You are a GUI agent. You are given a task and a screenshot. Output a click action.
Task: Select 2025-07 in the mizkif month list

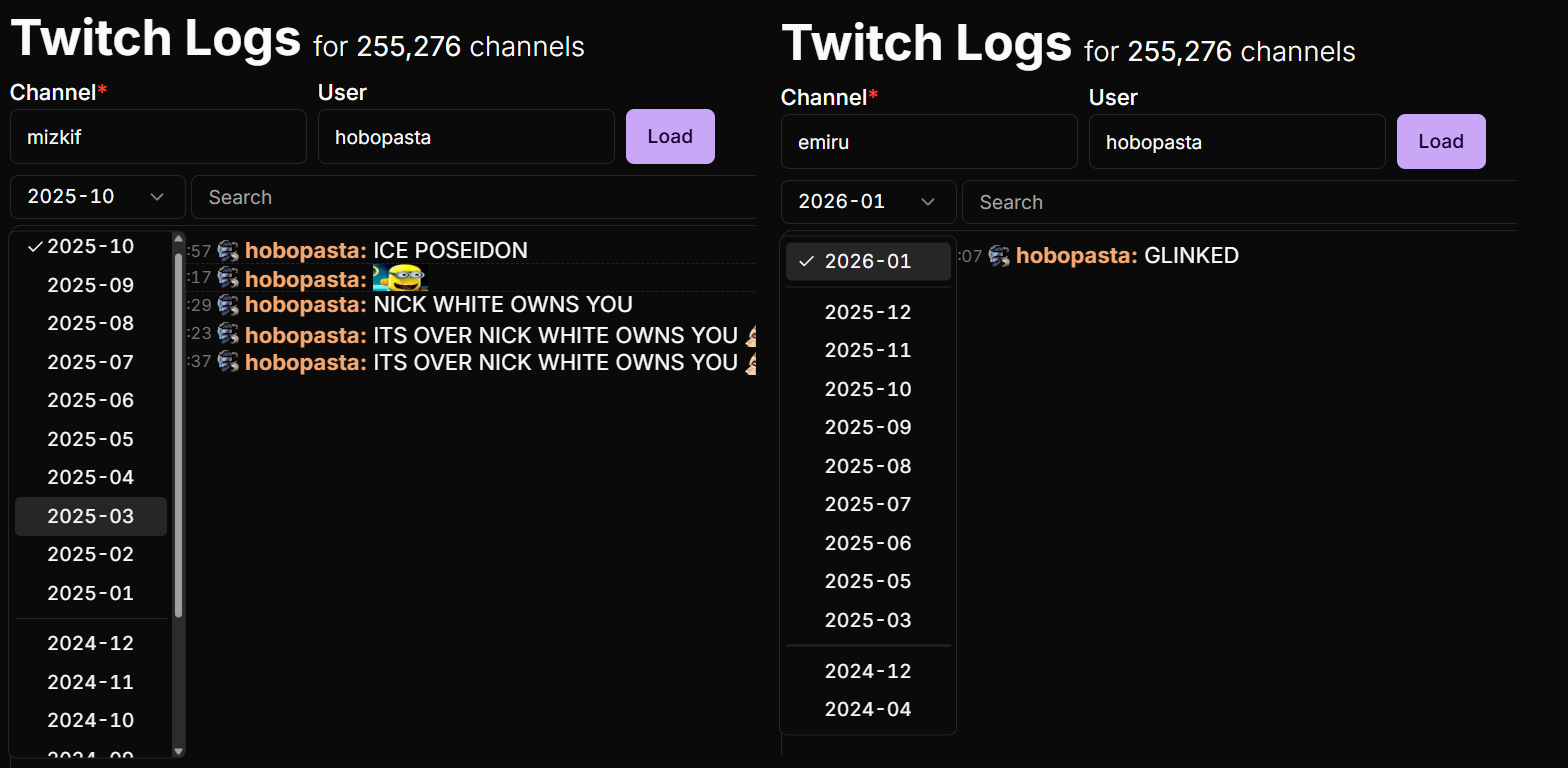91,362
